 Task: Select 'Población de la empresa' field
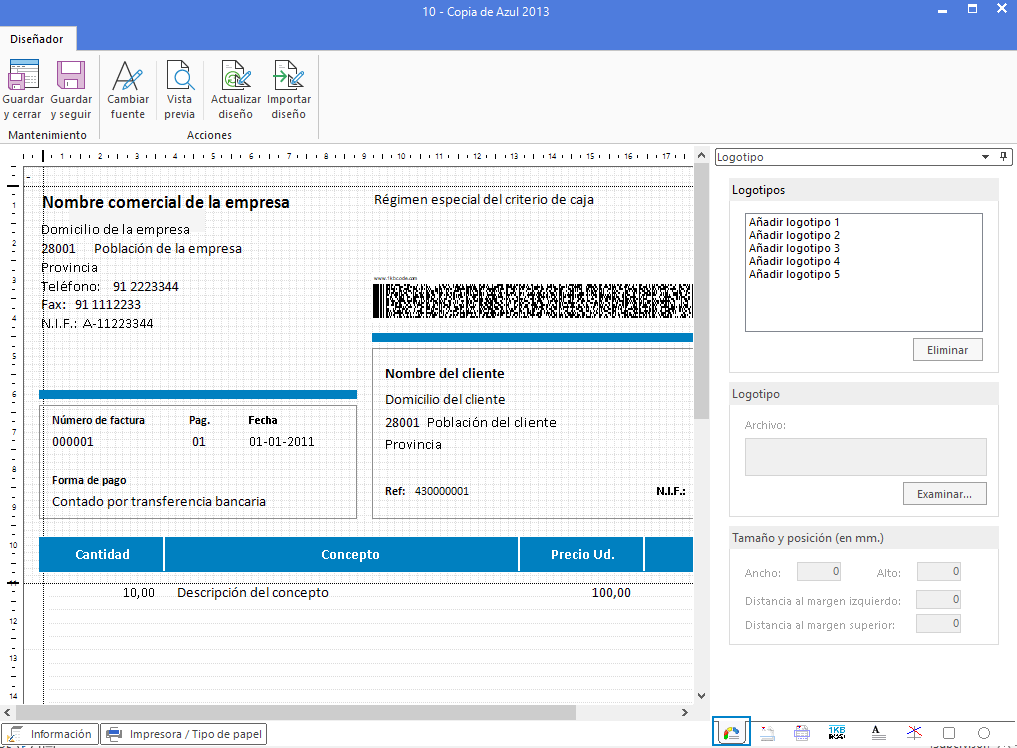click(168, 248)
